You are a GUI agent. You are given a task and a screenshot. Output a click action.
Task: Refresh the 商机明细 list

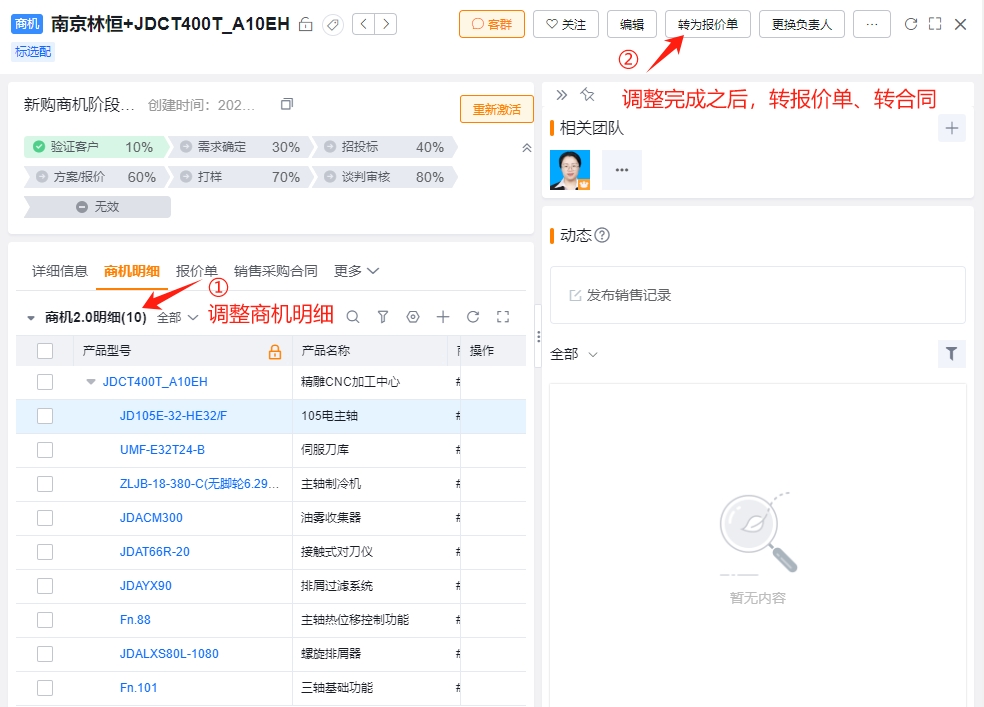point(473,317)
